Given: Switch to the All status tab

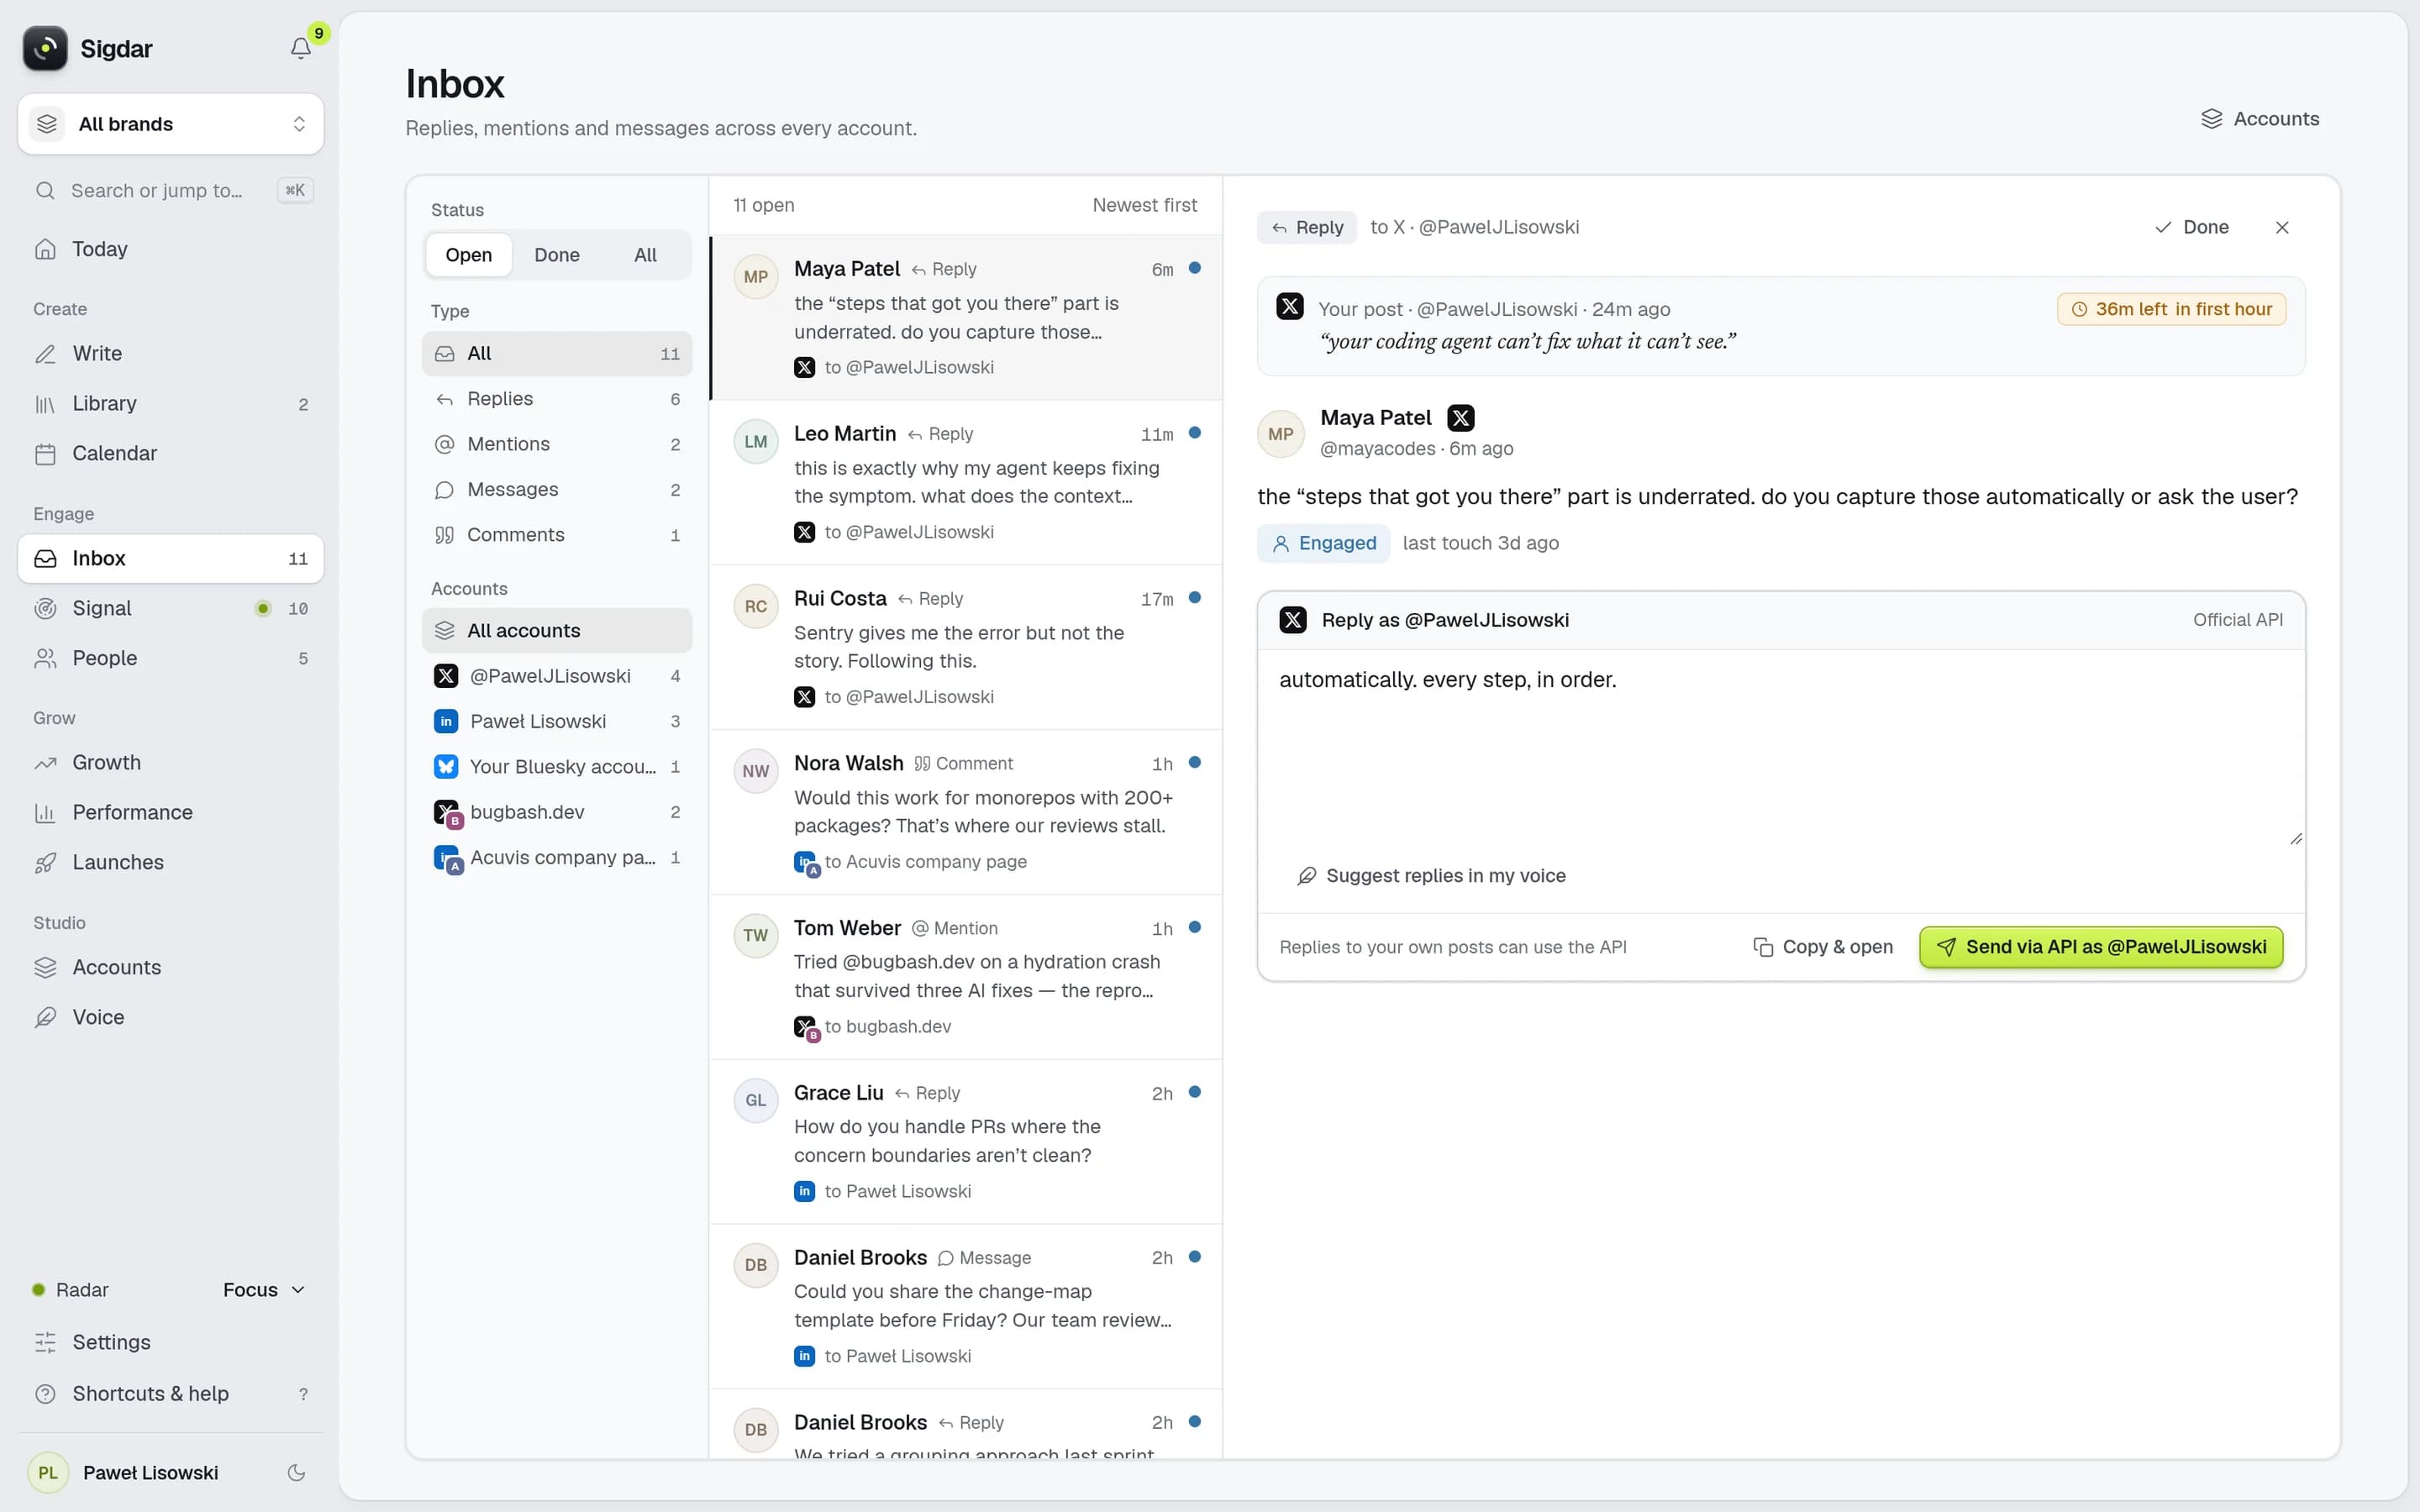Looking at the screenshot, I should click(x=645, y=255).
